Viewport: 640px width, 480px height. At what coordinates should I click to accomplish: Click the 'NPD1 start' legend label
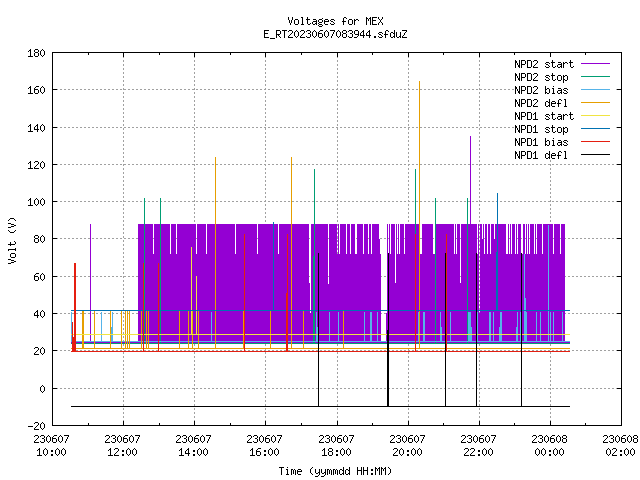pos(544,116)
